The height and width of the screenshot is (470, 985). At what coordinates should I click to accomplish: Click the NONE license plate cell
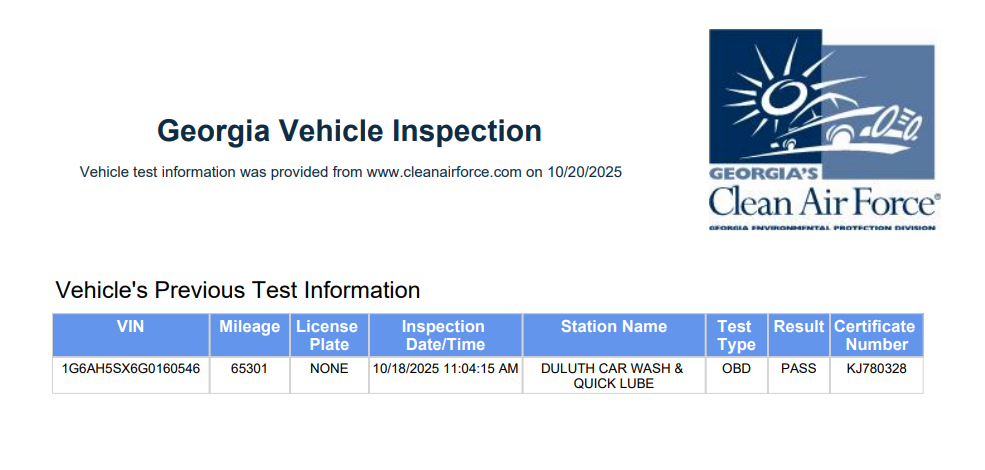tap(329, 368)
